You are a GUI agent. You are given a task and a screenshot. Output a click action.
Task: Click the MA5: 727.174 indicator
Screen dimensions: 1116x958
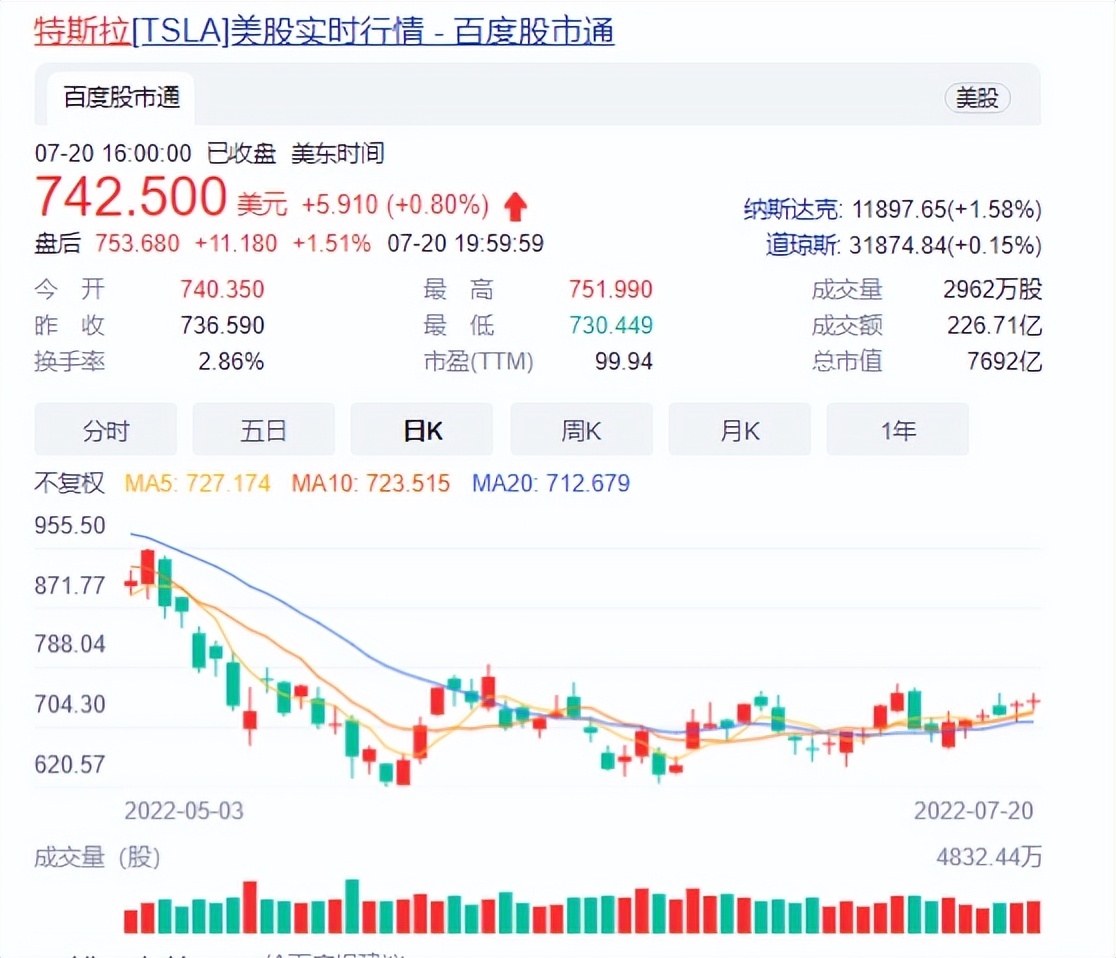coord(197,483)
